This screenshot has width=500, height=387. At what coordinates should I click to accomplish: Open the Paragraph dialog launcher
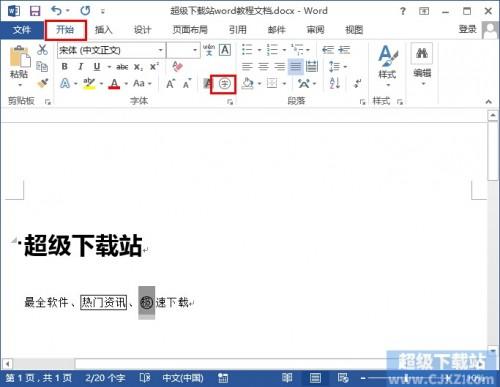[x=362, y=102]
